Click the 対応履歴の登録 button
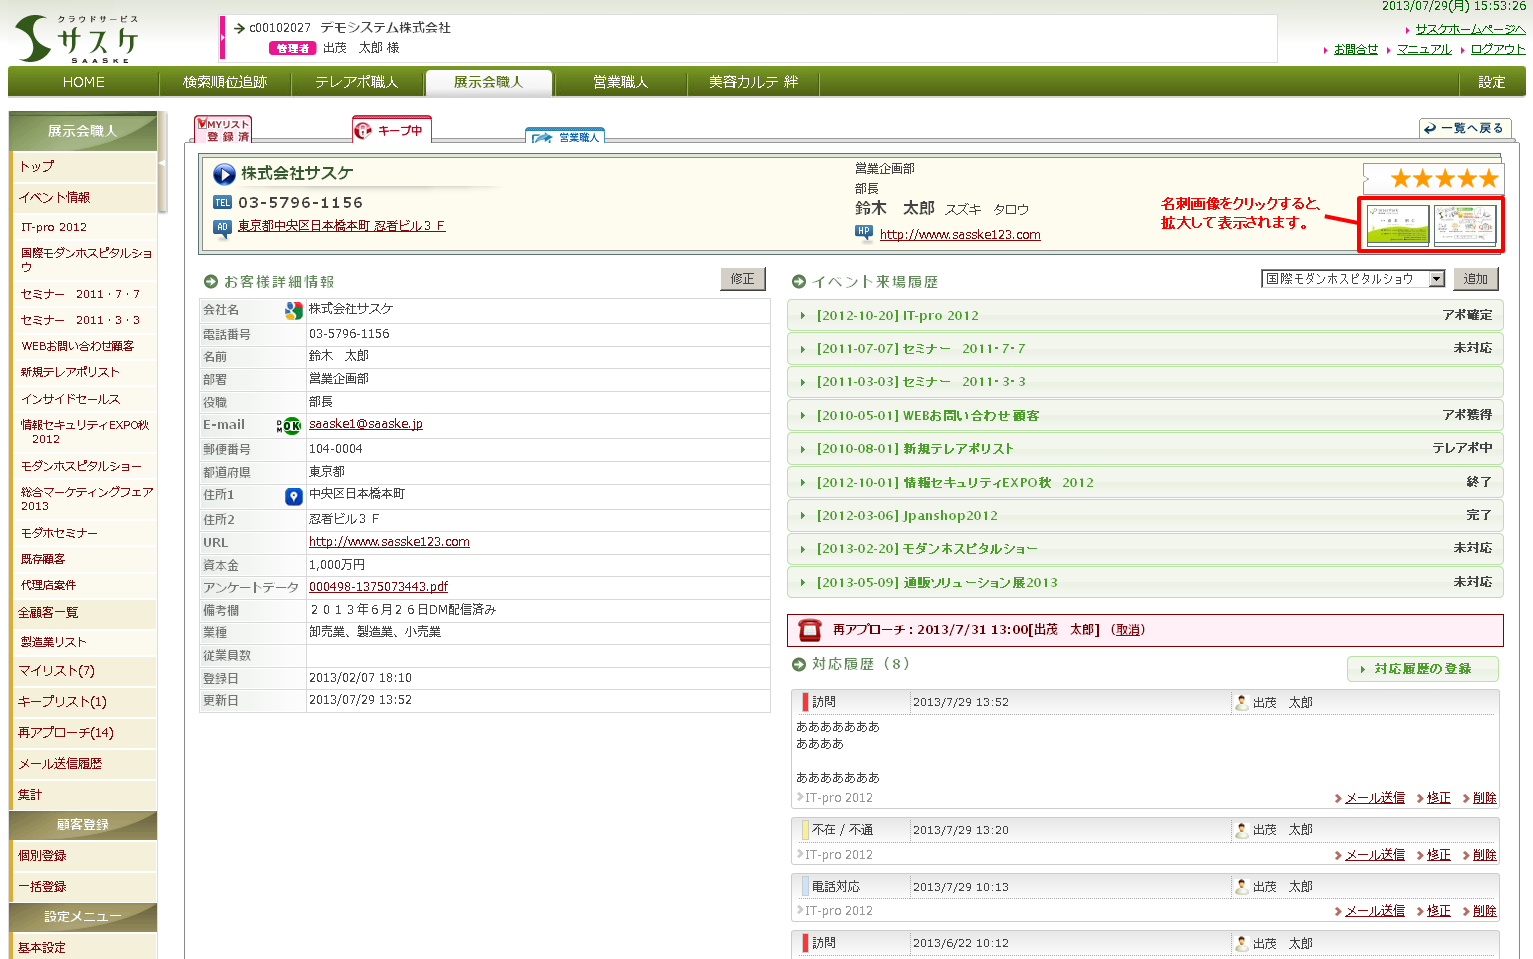 click(1421, 669)
